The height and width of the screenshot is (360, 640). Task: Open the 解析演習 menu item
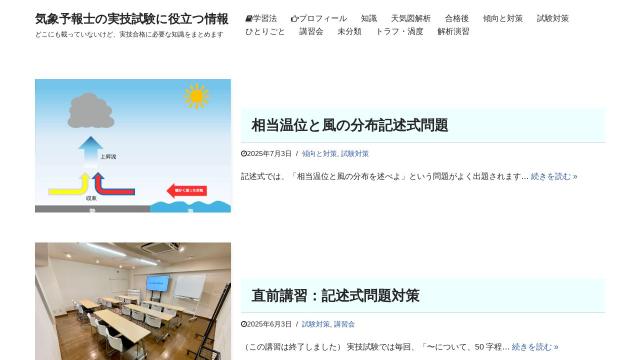pos(453,31)
